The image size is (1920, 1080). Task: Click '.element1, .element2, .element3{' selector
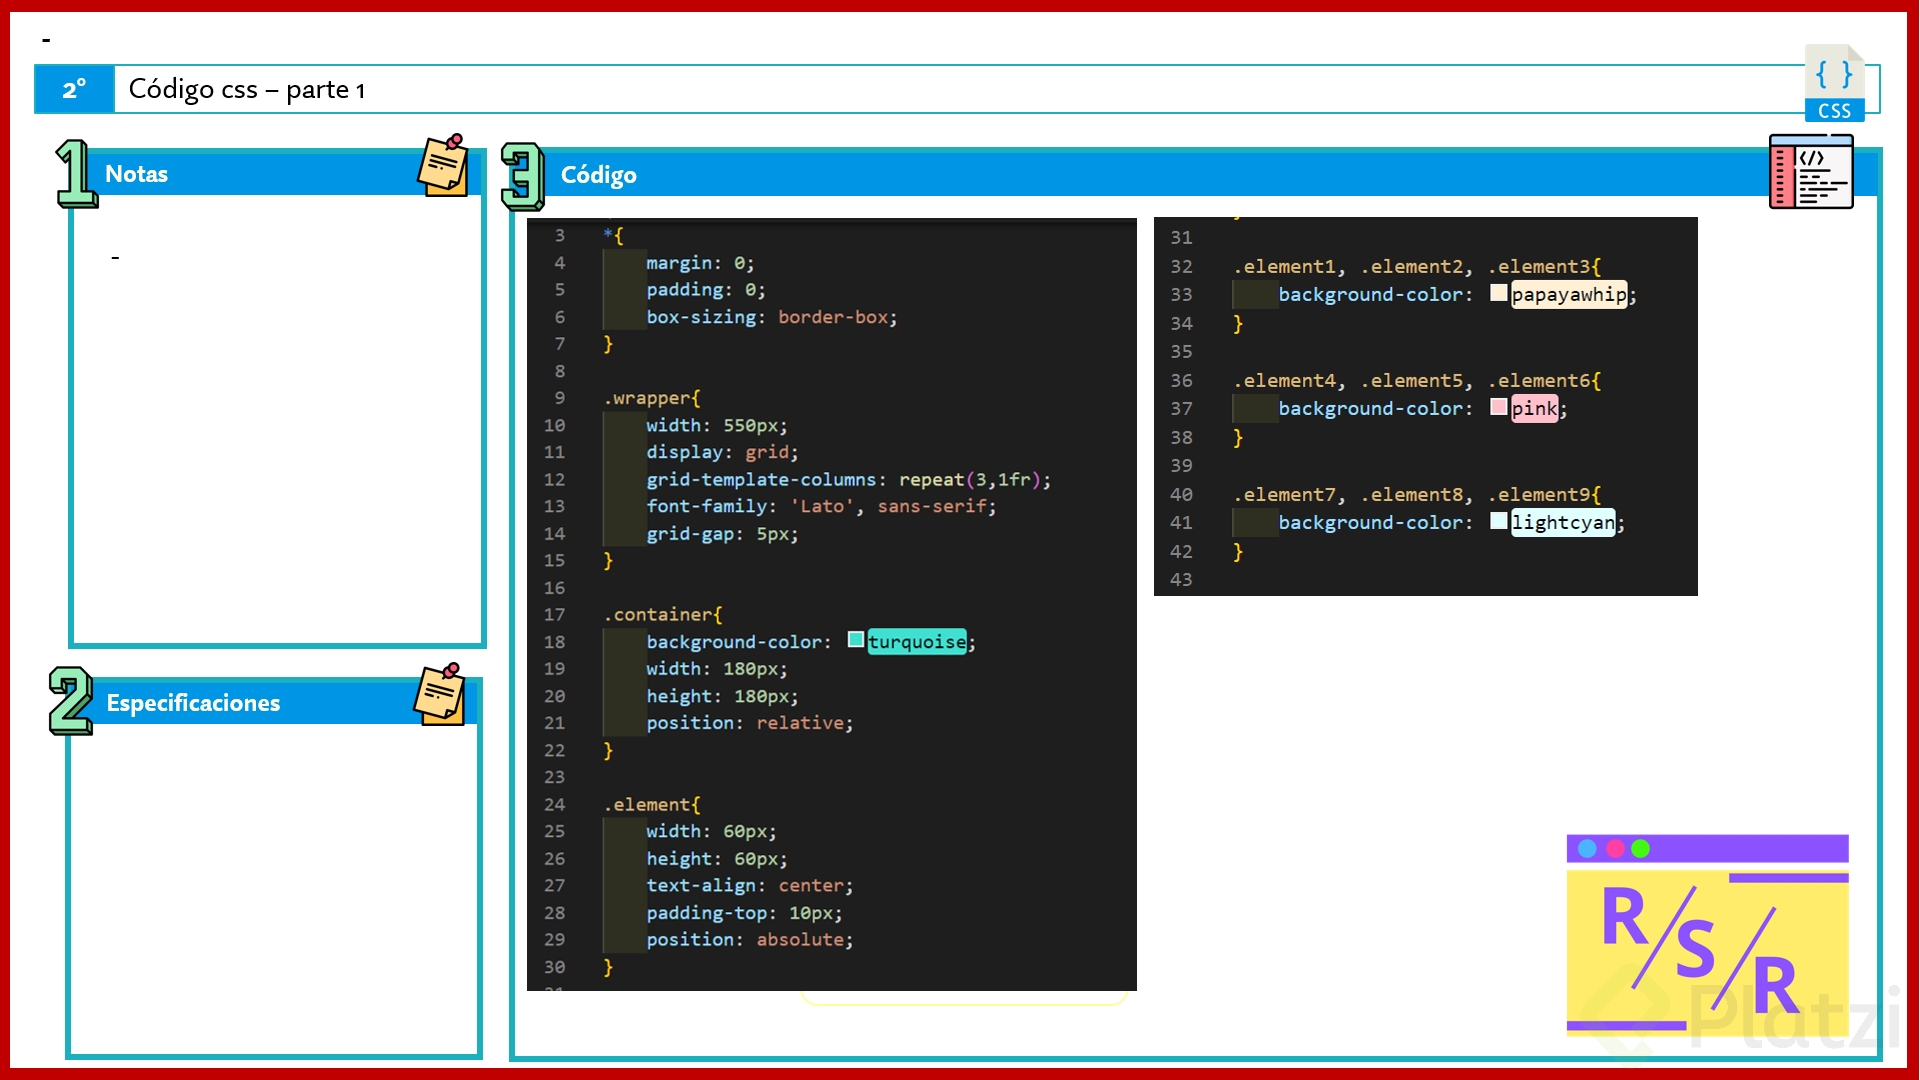(1417, 267)
